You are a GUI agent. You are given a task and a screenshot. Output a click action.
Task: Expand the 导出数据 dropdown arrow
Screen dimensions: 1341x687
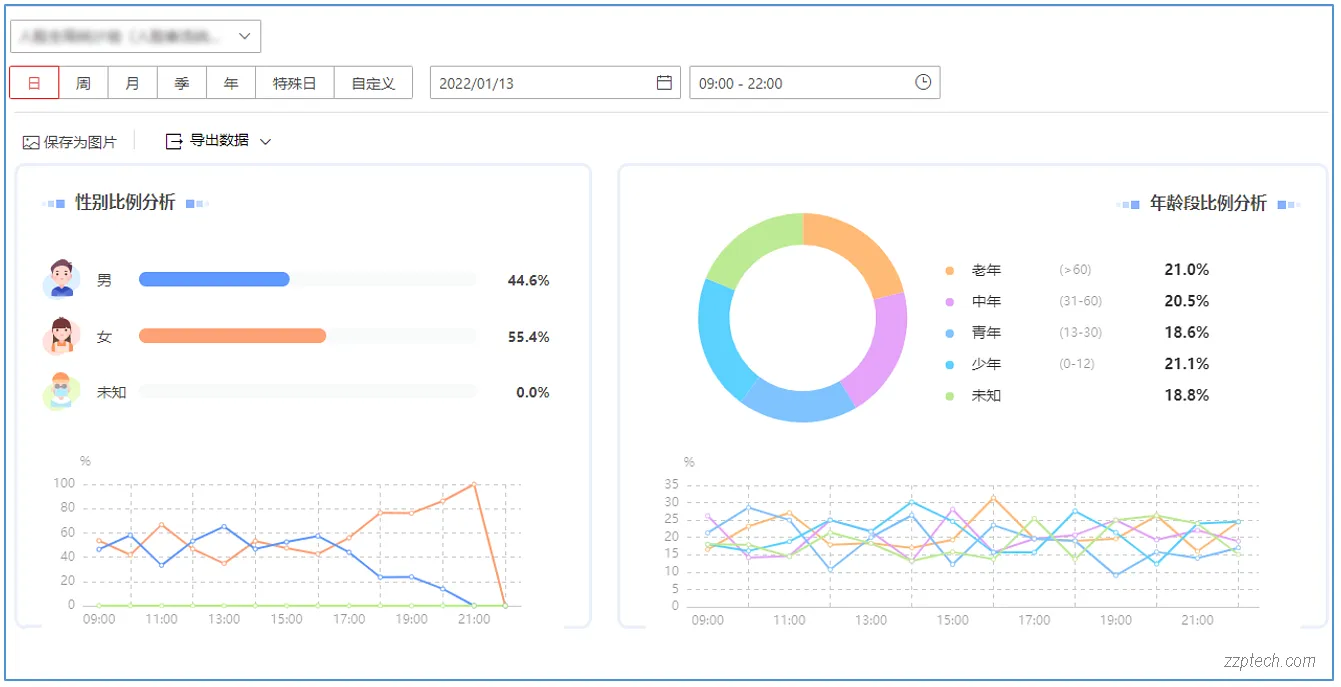(265, 142)
